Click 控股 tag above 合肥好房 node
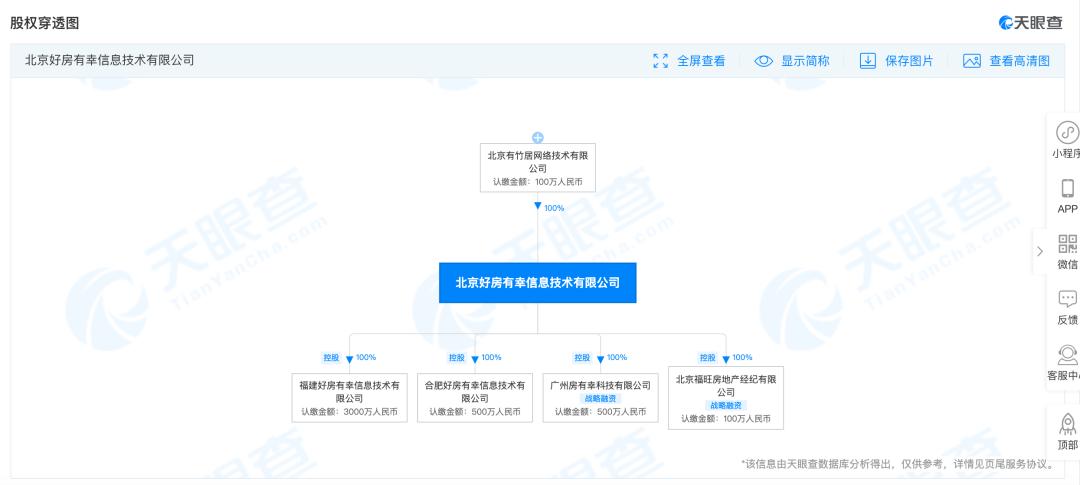 457,358
